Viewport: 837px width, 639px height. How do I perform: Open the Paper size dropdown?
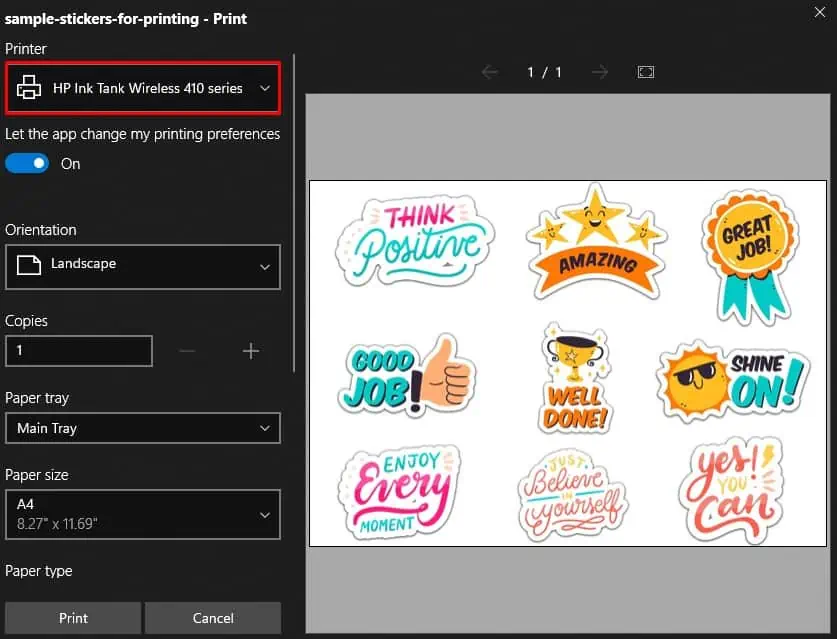click(142, 514)
